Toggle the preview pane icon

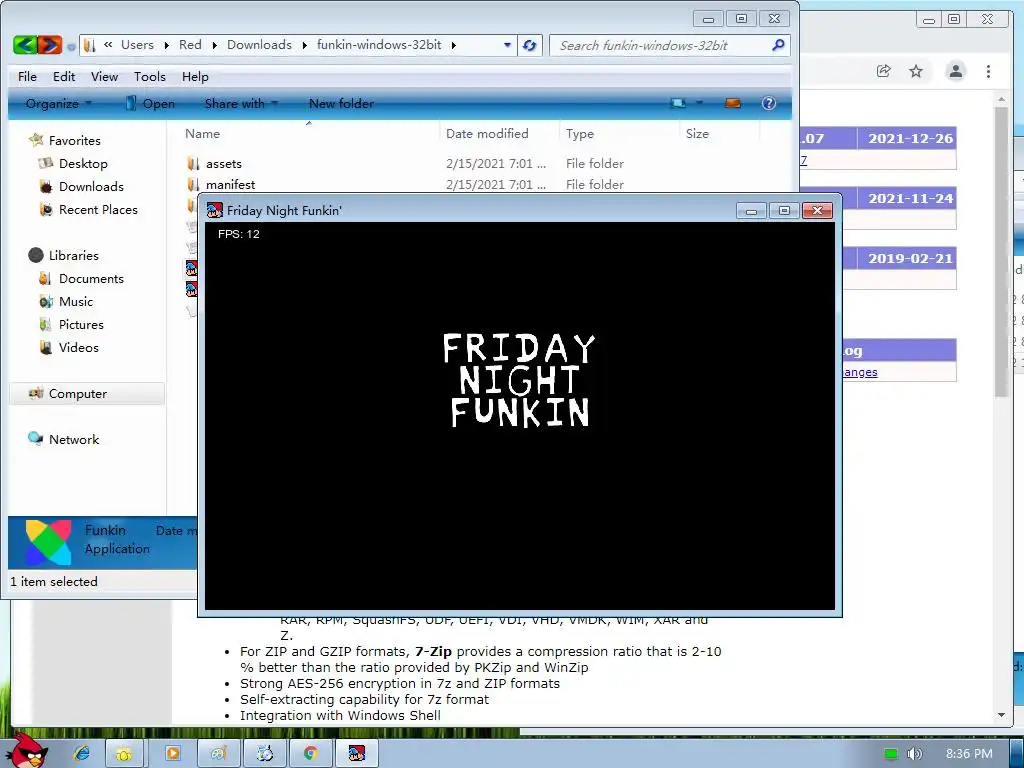(x=733, y=103)
